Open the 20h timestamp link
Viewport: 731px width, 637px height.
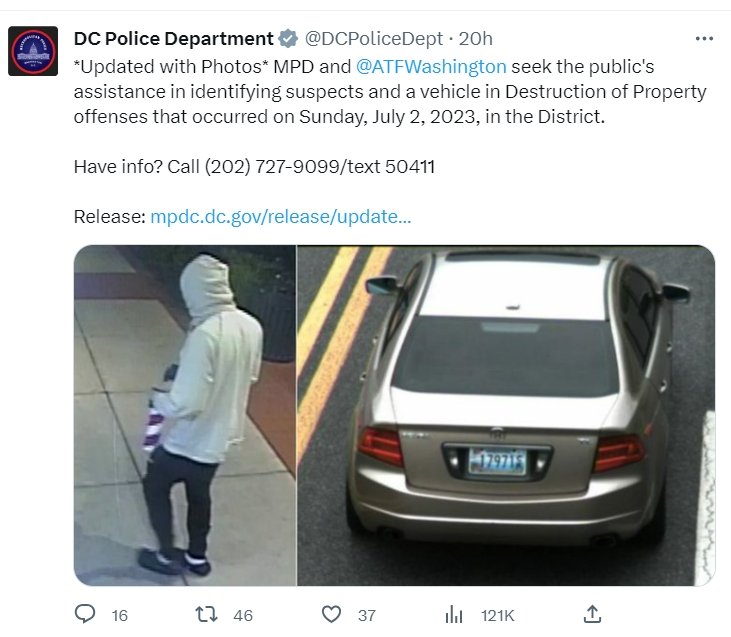[x=476, y=39]
